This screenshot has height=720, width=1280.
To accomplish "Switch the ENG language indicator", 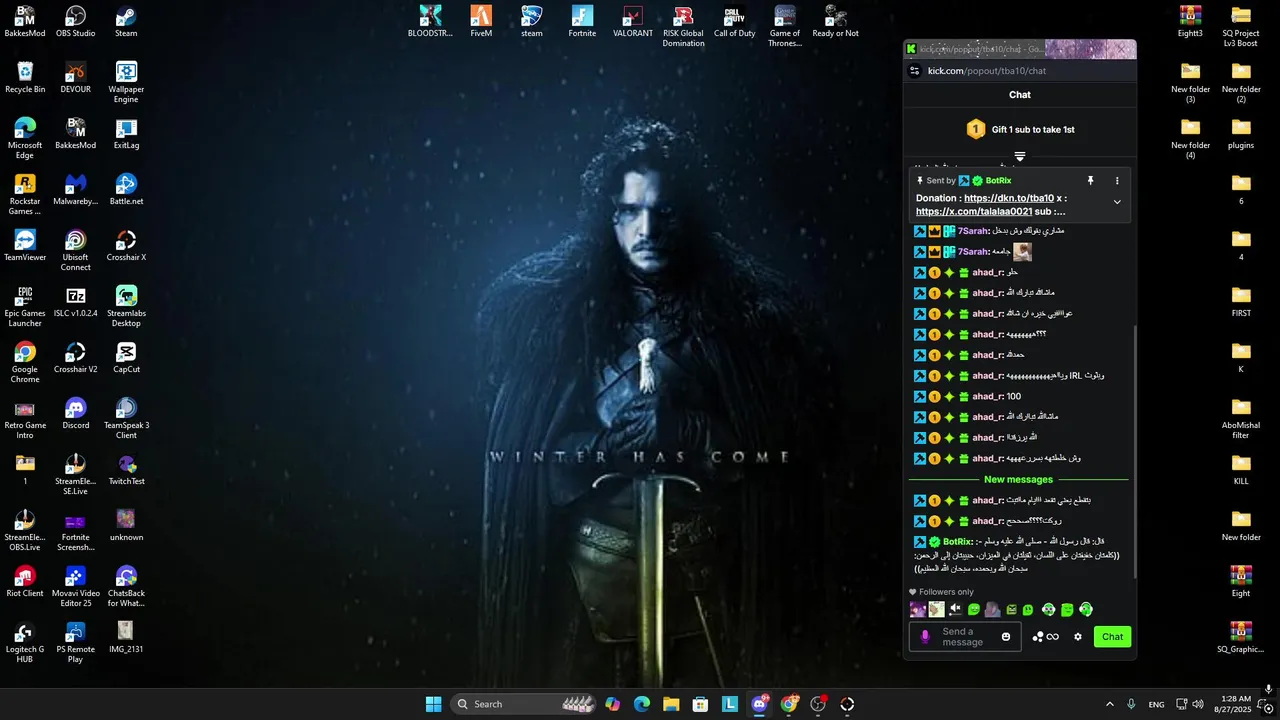I will click(1156, 704).
